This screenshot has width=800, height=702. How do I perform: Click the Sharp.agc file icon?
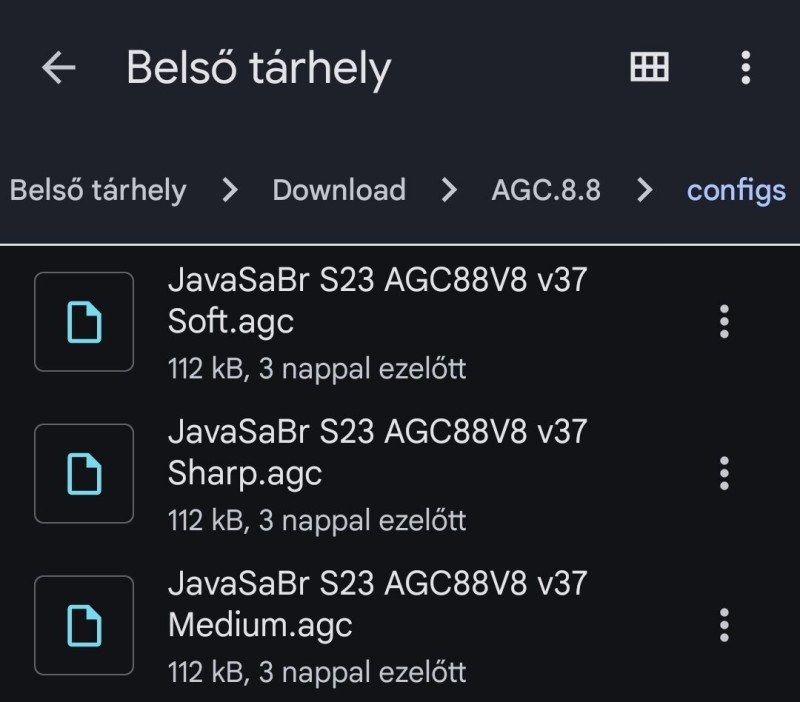(84, 473)
